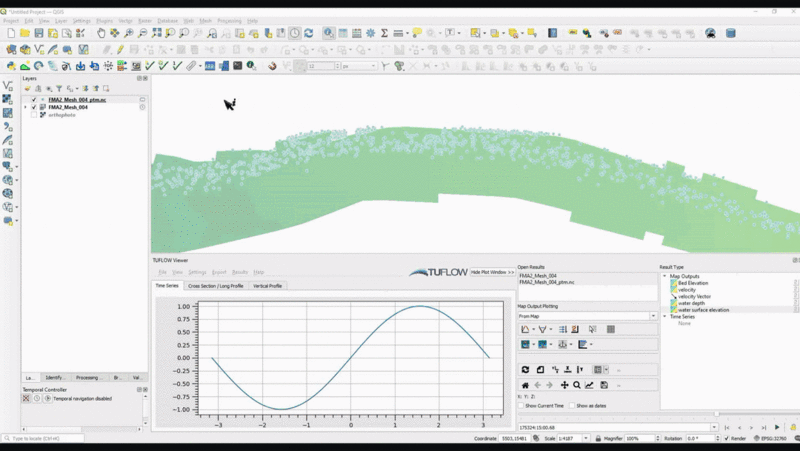
Task: Click the CRS icon for EPSG:32760
Action: click(757, 438)
